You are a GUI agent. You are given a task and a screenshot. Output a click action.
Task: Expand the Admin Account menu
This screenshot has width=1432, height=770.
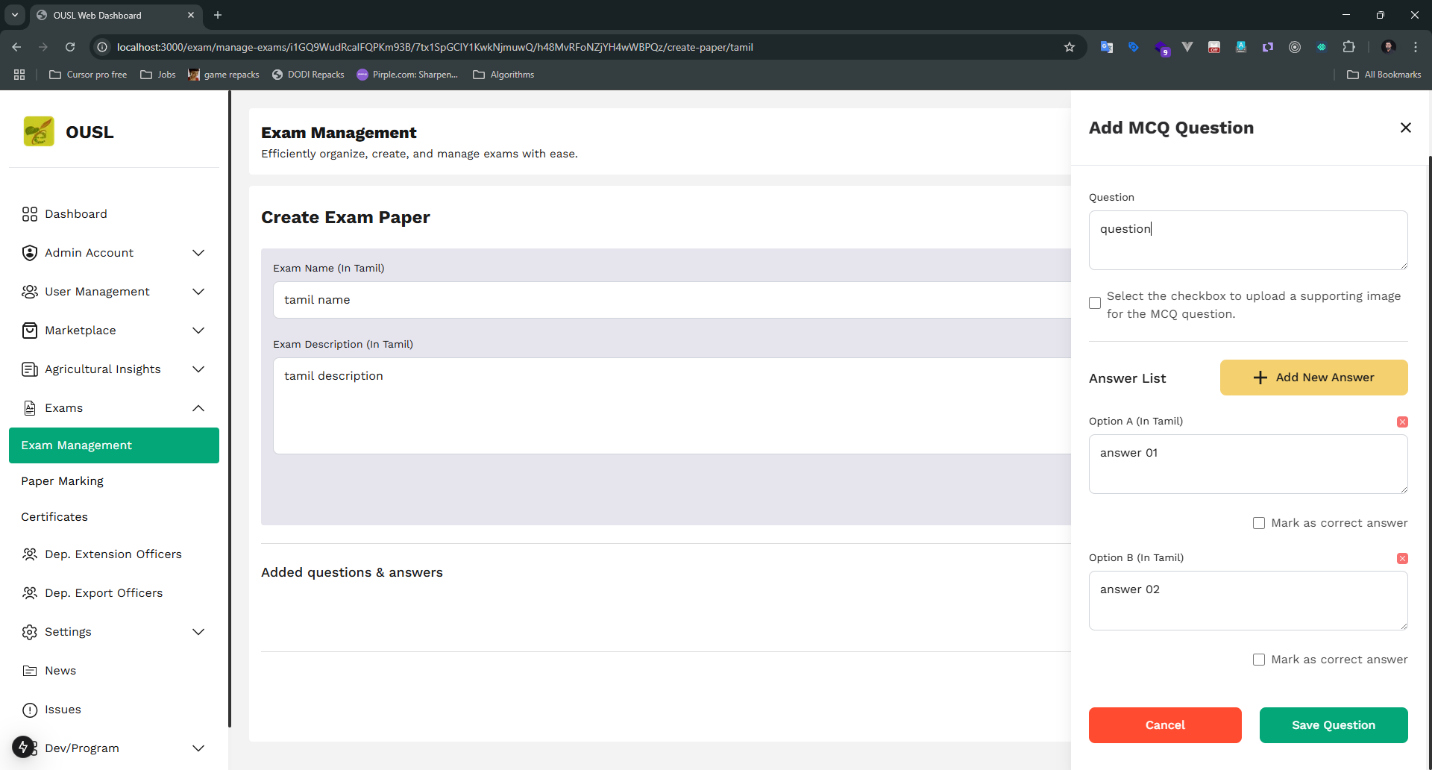point(198,253)
